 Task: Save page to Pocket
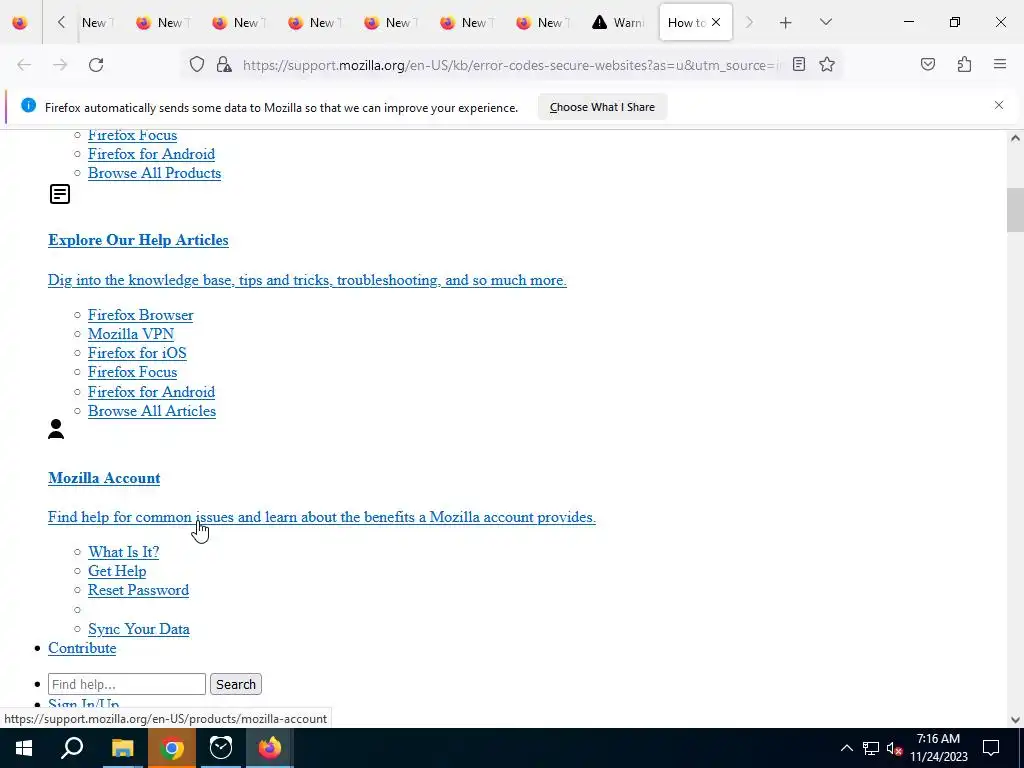(x=928, y=65)
